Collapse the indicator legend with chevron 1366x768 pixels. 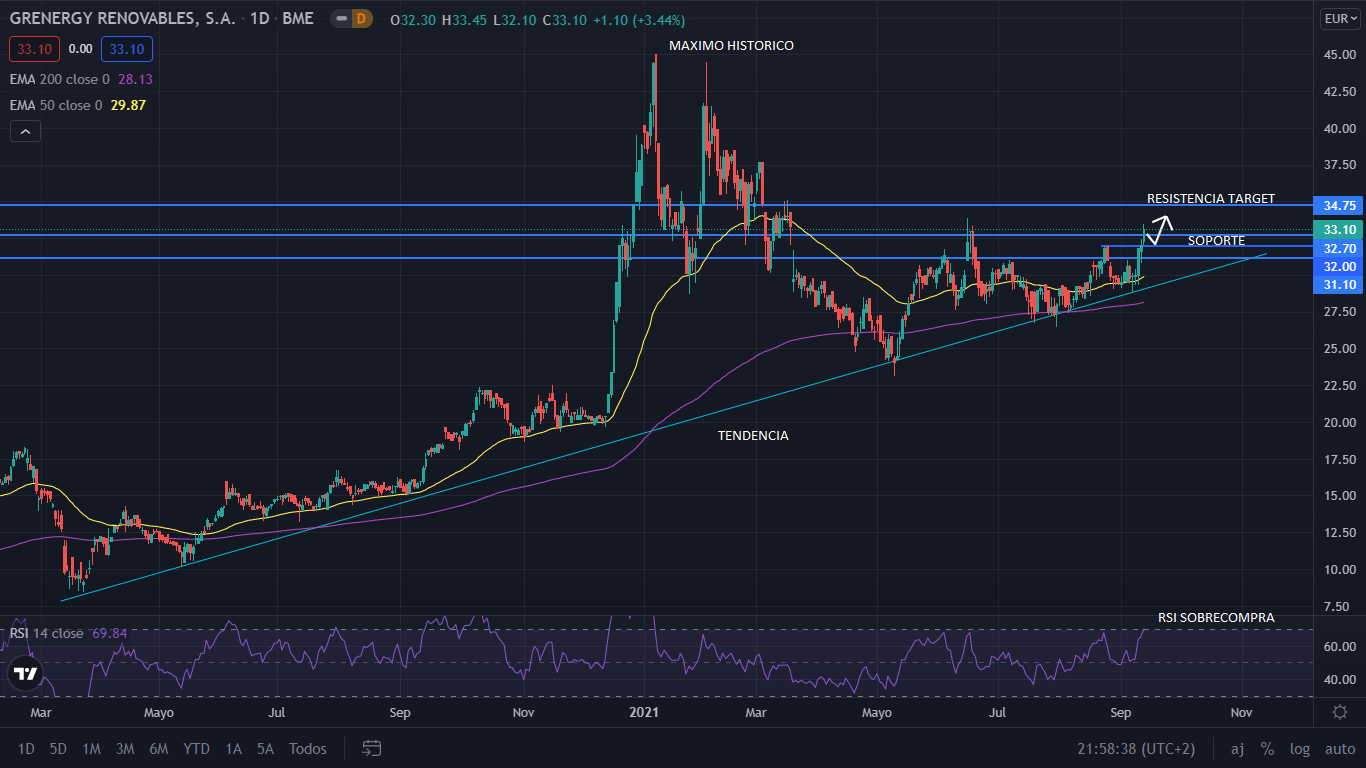click(x=25, y=131)
